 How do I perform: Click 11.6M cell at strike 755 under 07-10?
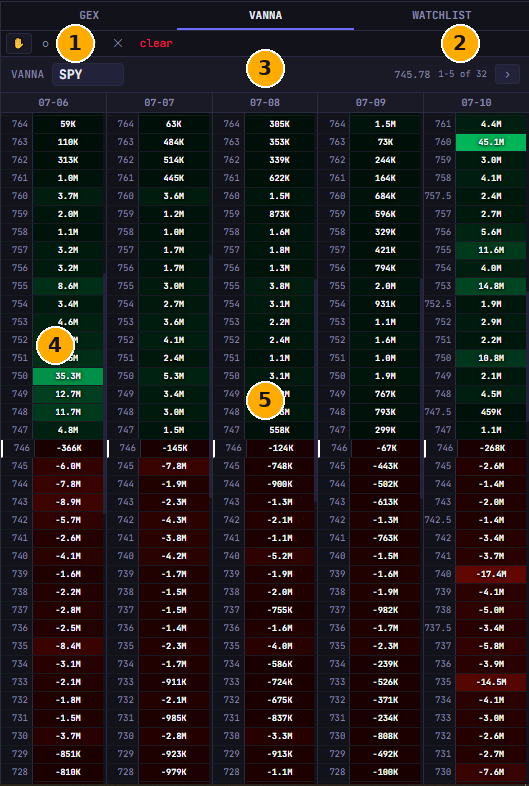coord(491,250)
